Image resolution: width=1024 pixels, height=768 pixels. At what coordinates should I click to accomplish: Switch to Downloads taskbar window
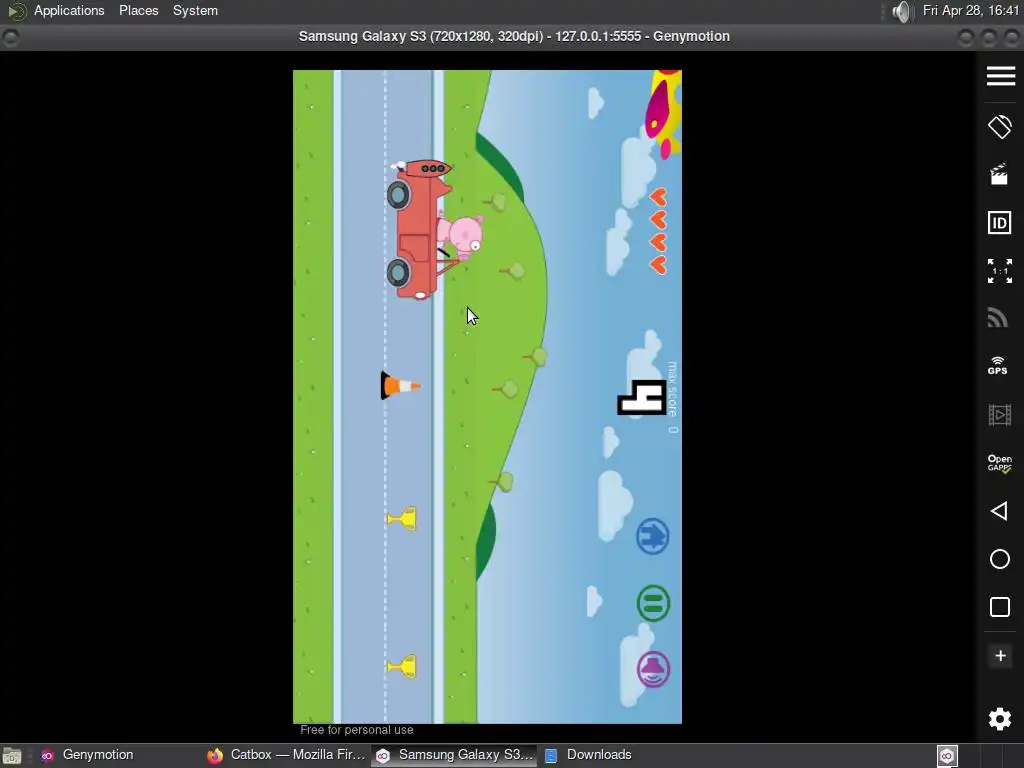click(x=588, y=755)
